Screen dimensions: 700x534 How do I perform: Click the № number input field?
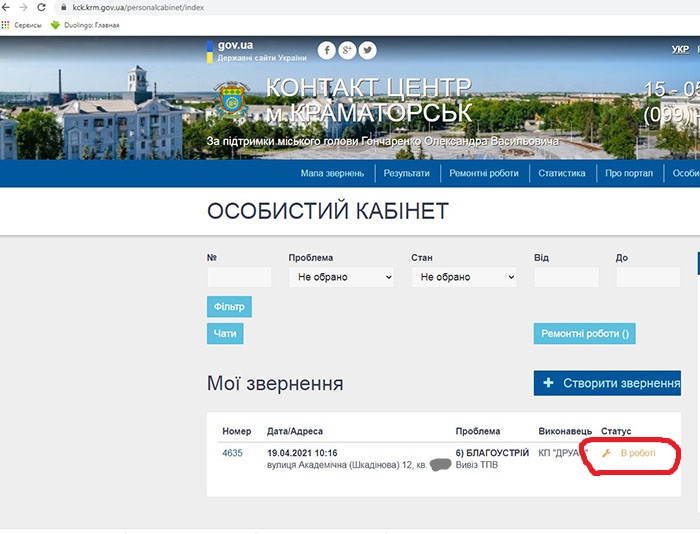(x=239, y=277)
